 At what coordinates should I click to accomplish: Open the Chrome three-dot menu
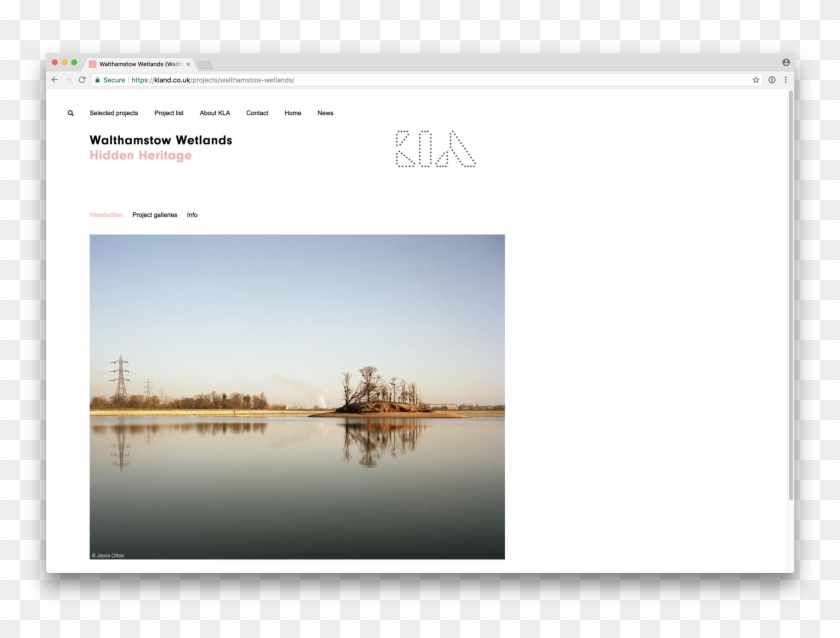coord(785,80)
